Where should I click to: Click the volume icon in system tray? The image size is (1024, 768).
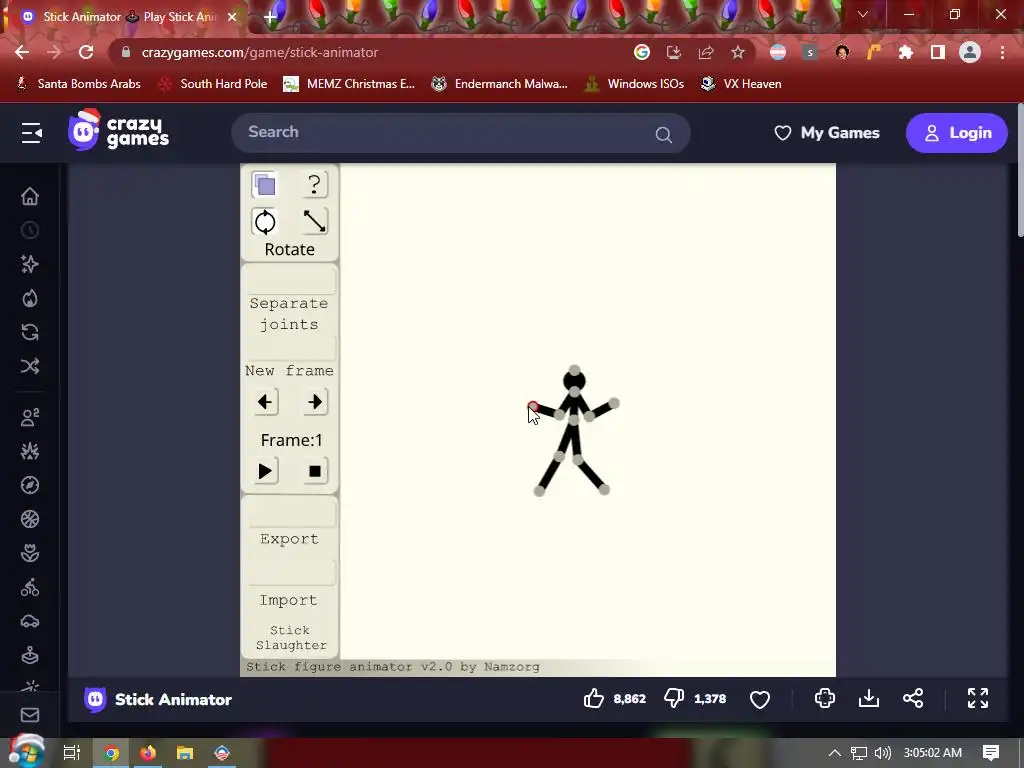pos(882,753)
